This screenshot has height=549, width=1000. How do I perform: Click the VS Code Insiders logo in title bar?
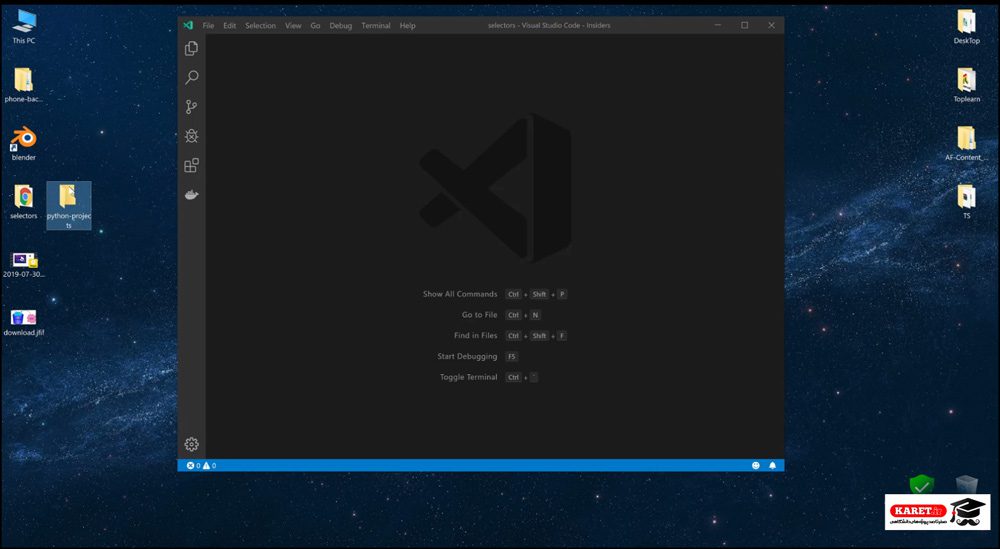pyautogui.click(x=188, y=26)
